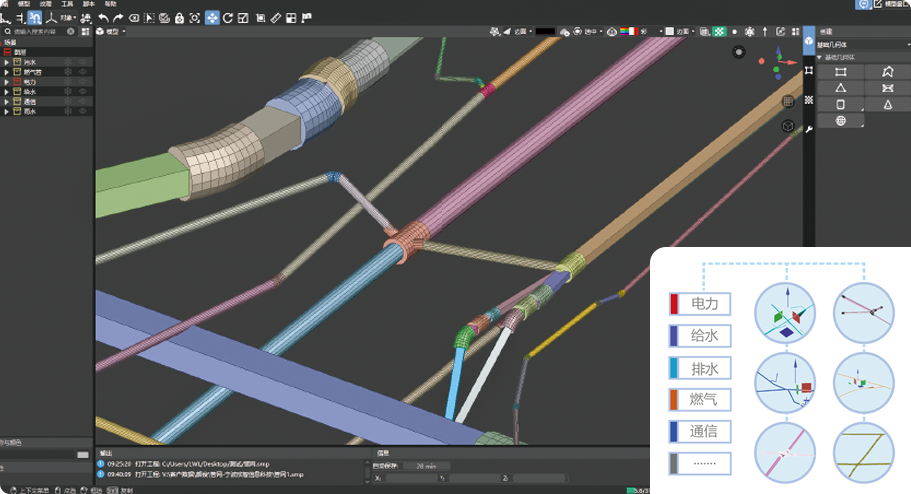Select the cone primitive in create panel
Viewport: 911px width, 494px height.
(x=887, y=104)
